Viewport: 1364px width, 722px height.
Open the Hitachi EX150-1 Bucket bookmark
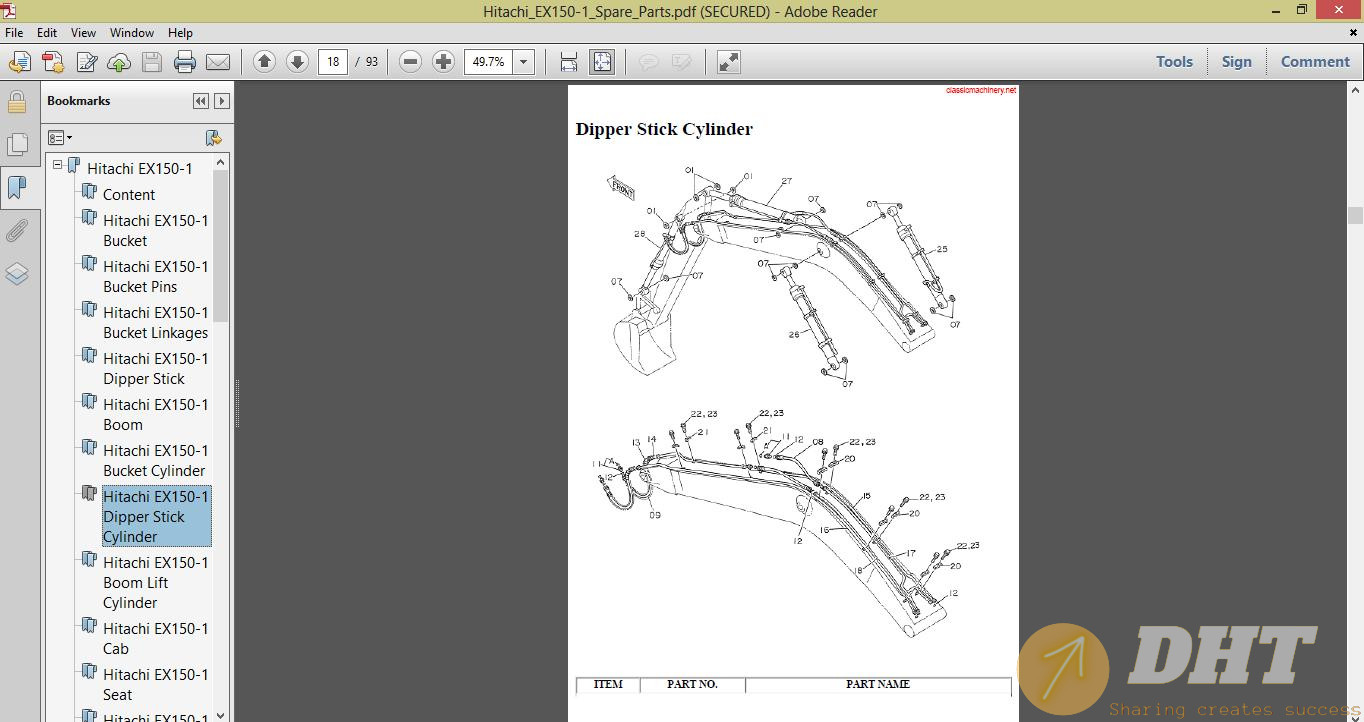tap(156, 231)
